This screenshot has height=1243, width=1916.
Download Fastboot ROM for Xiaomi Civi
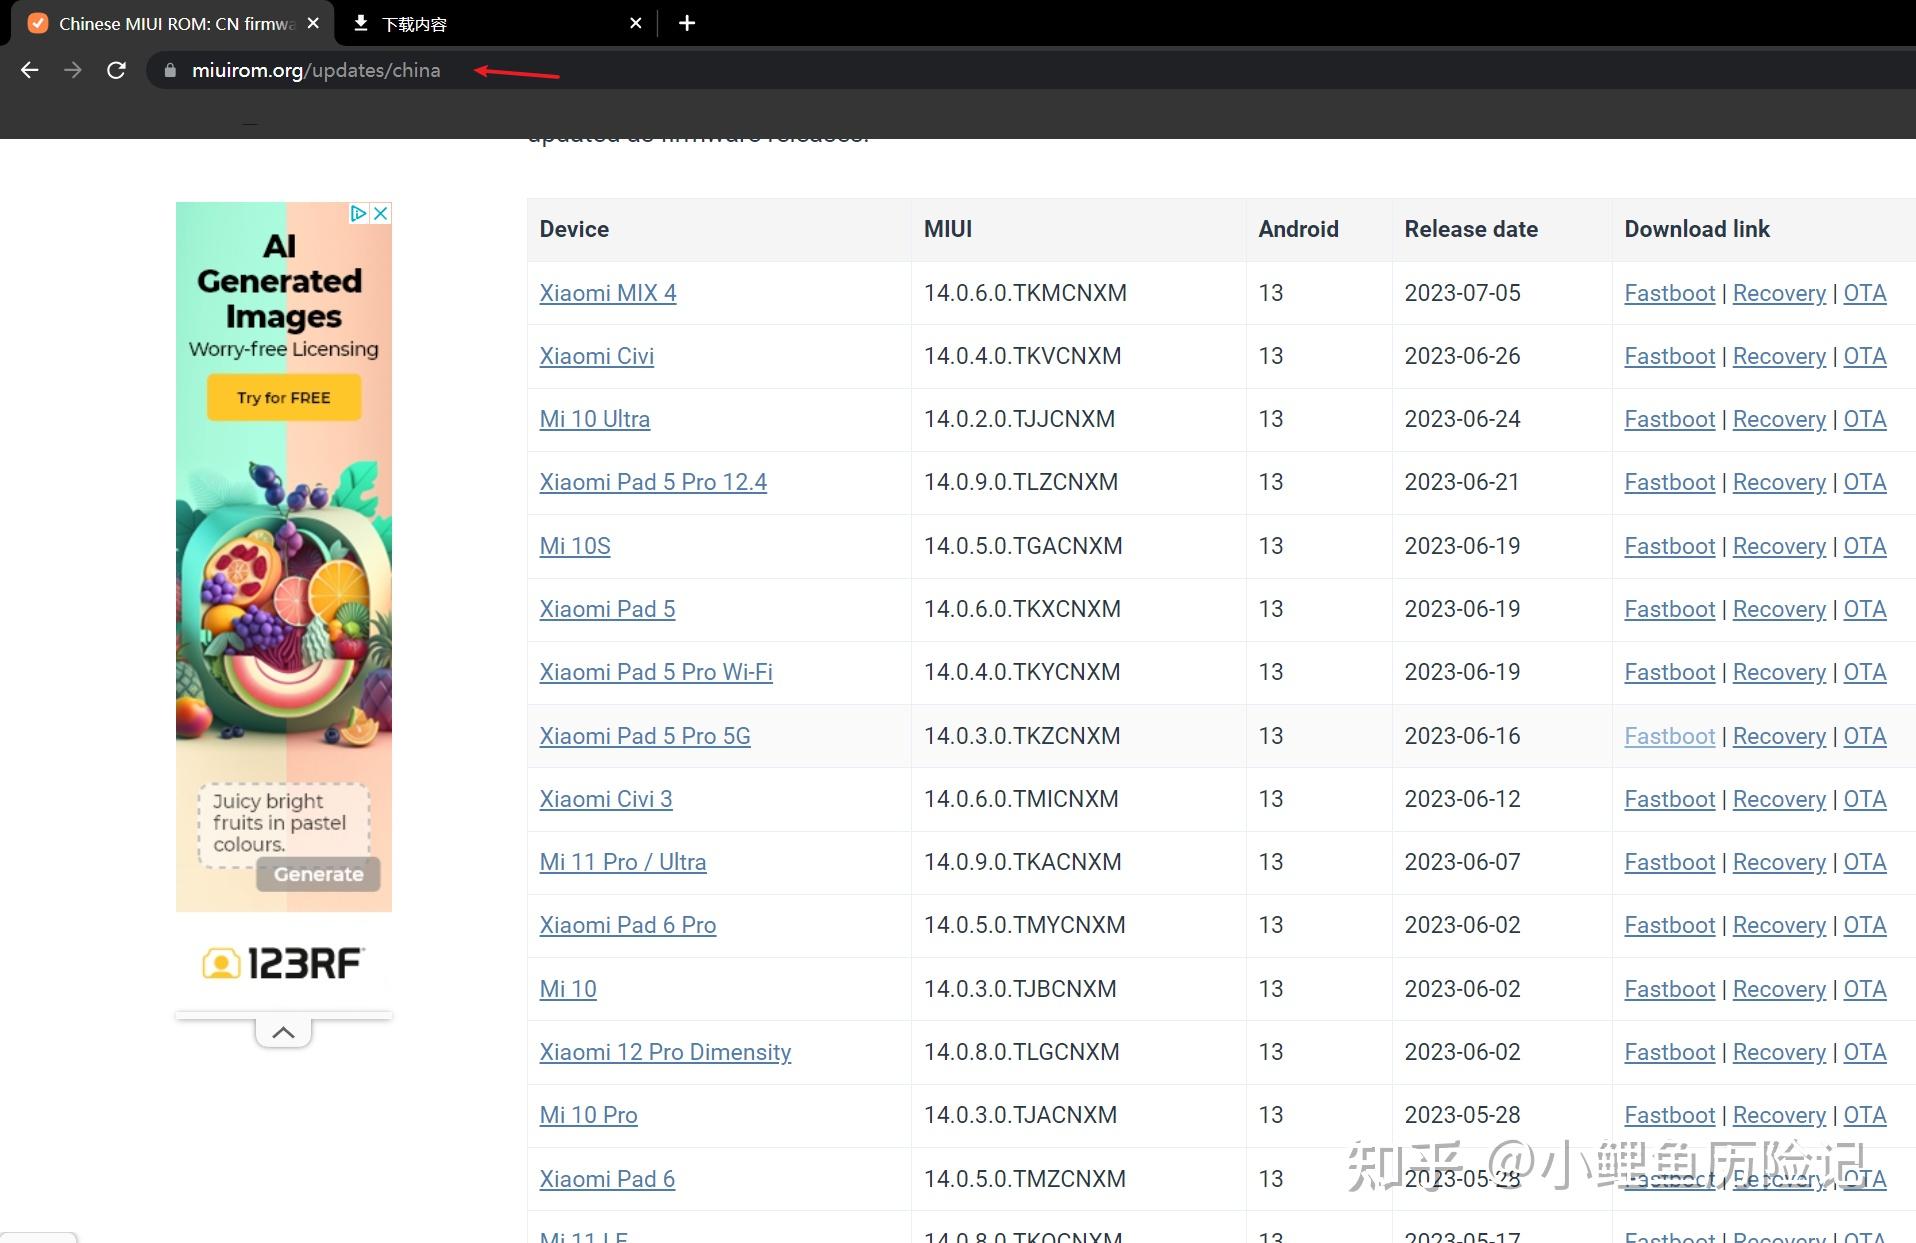coord(1670,356)
